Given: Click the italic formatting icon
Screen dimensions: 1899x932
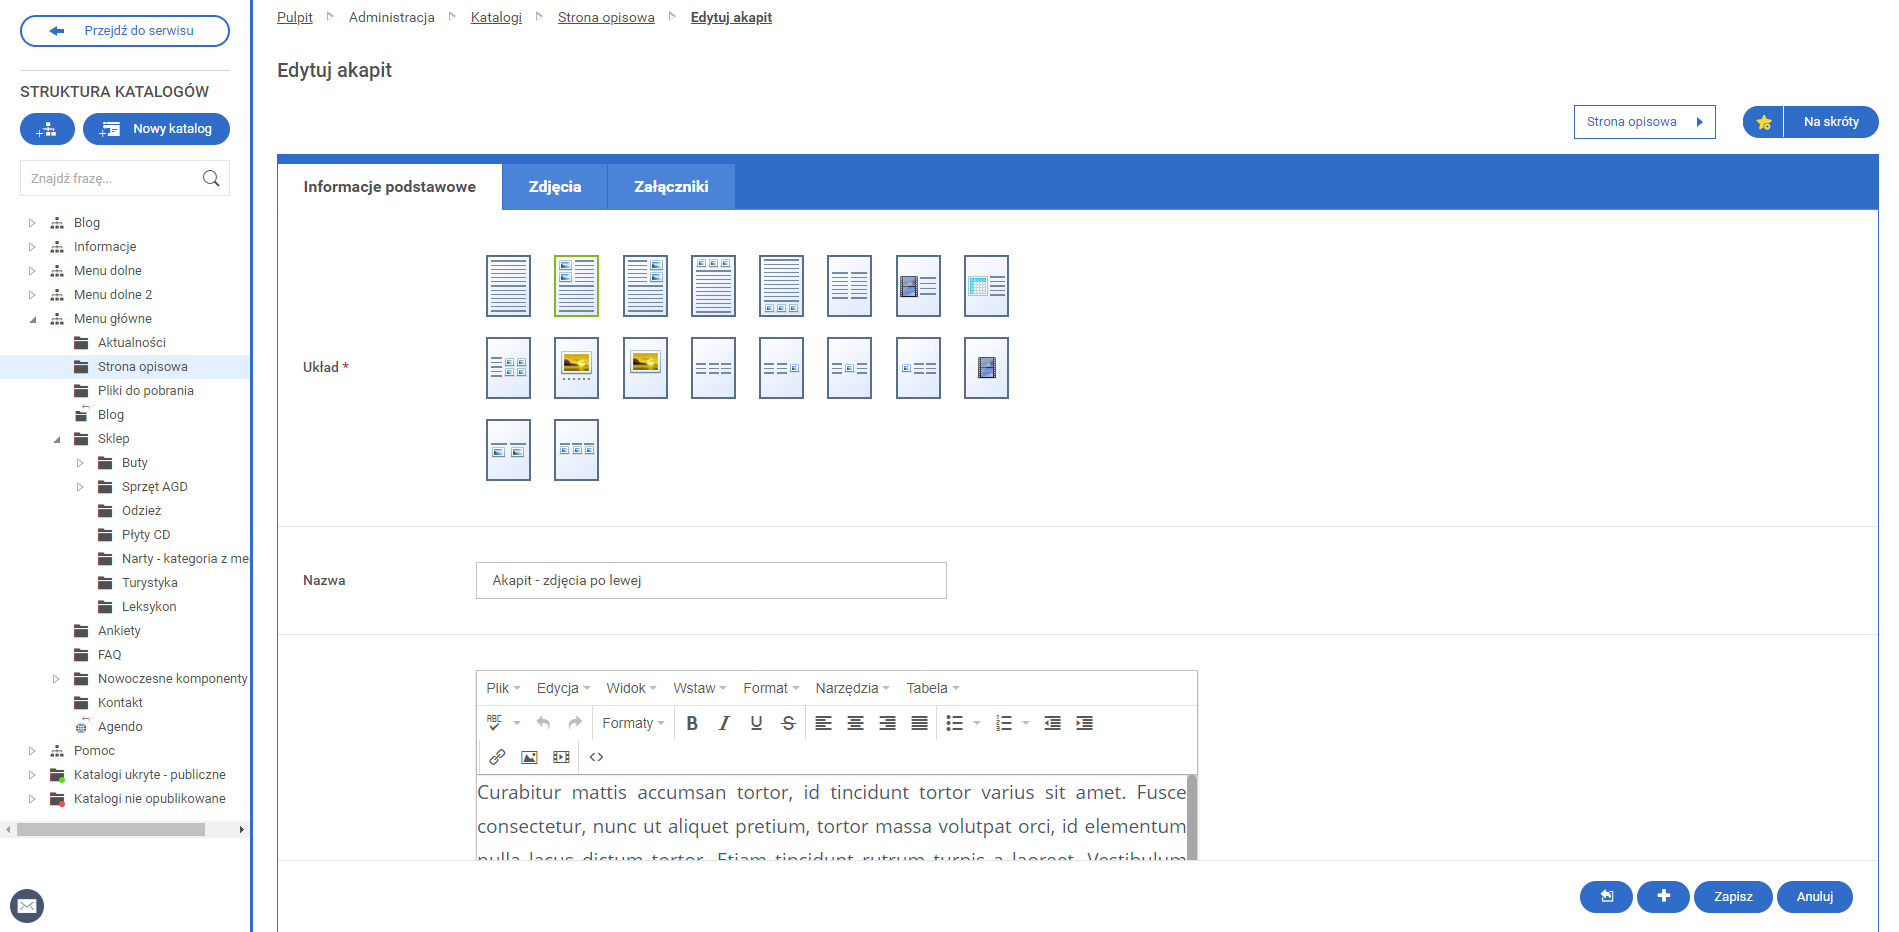Looking at the screenshot, I should [724, 723].
